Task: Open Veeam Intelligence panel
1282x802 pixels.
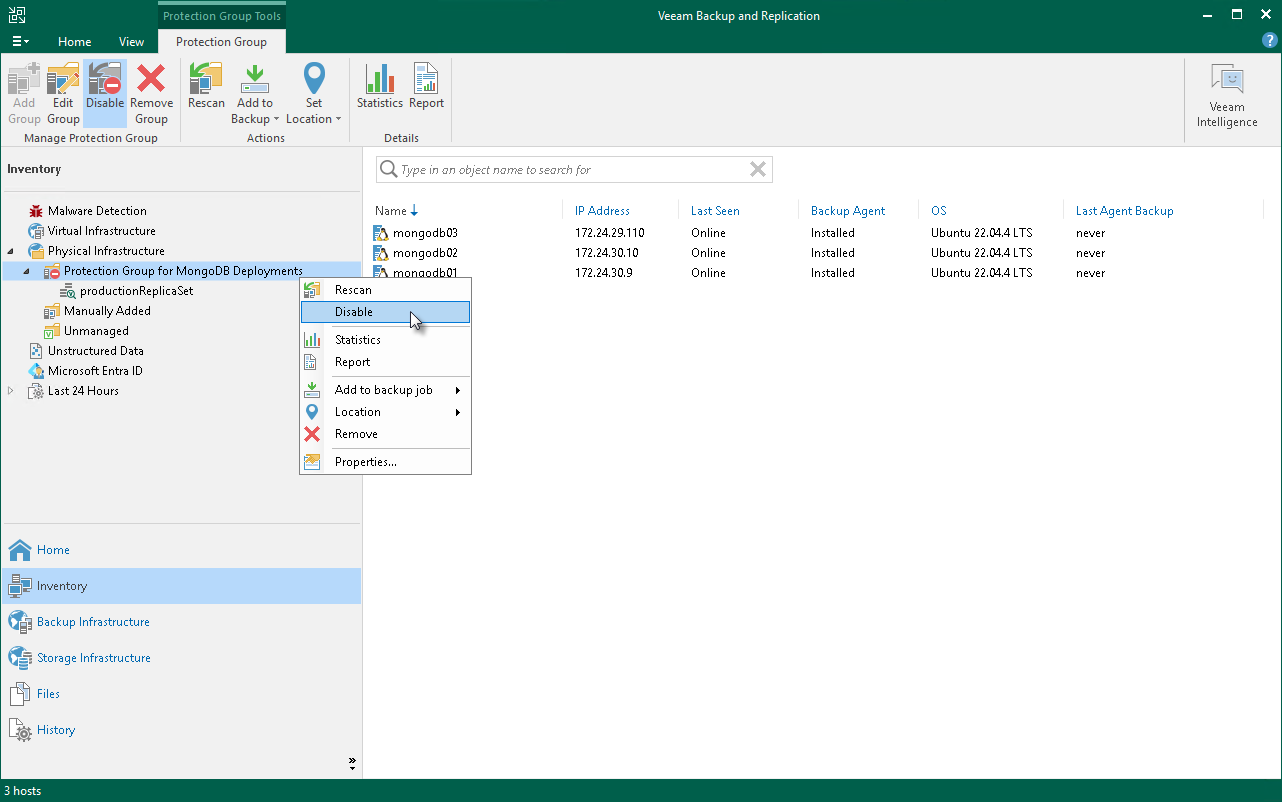Action: pyautogui.click(x=1227, y=96)
